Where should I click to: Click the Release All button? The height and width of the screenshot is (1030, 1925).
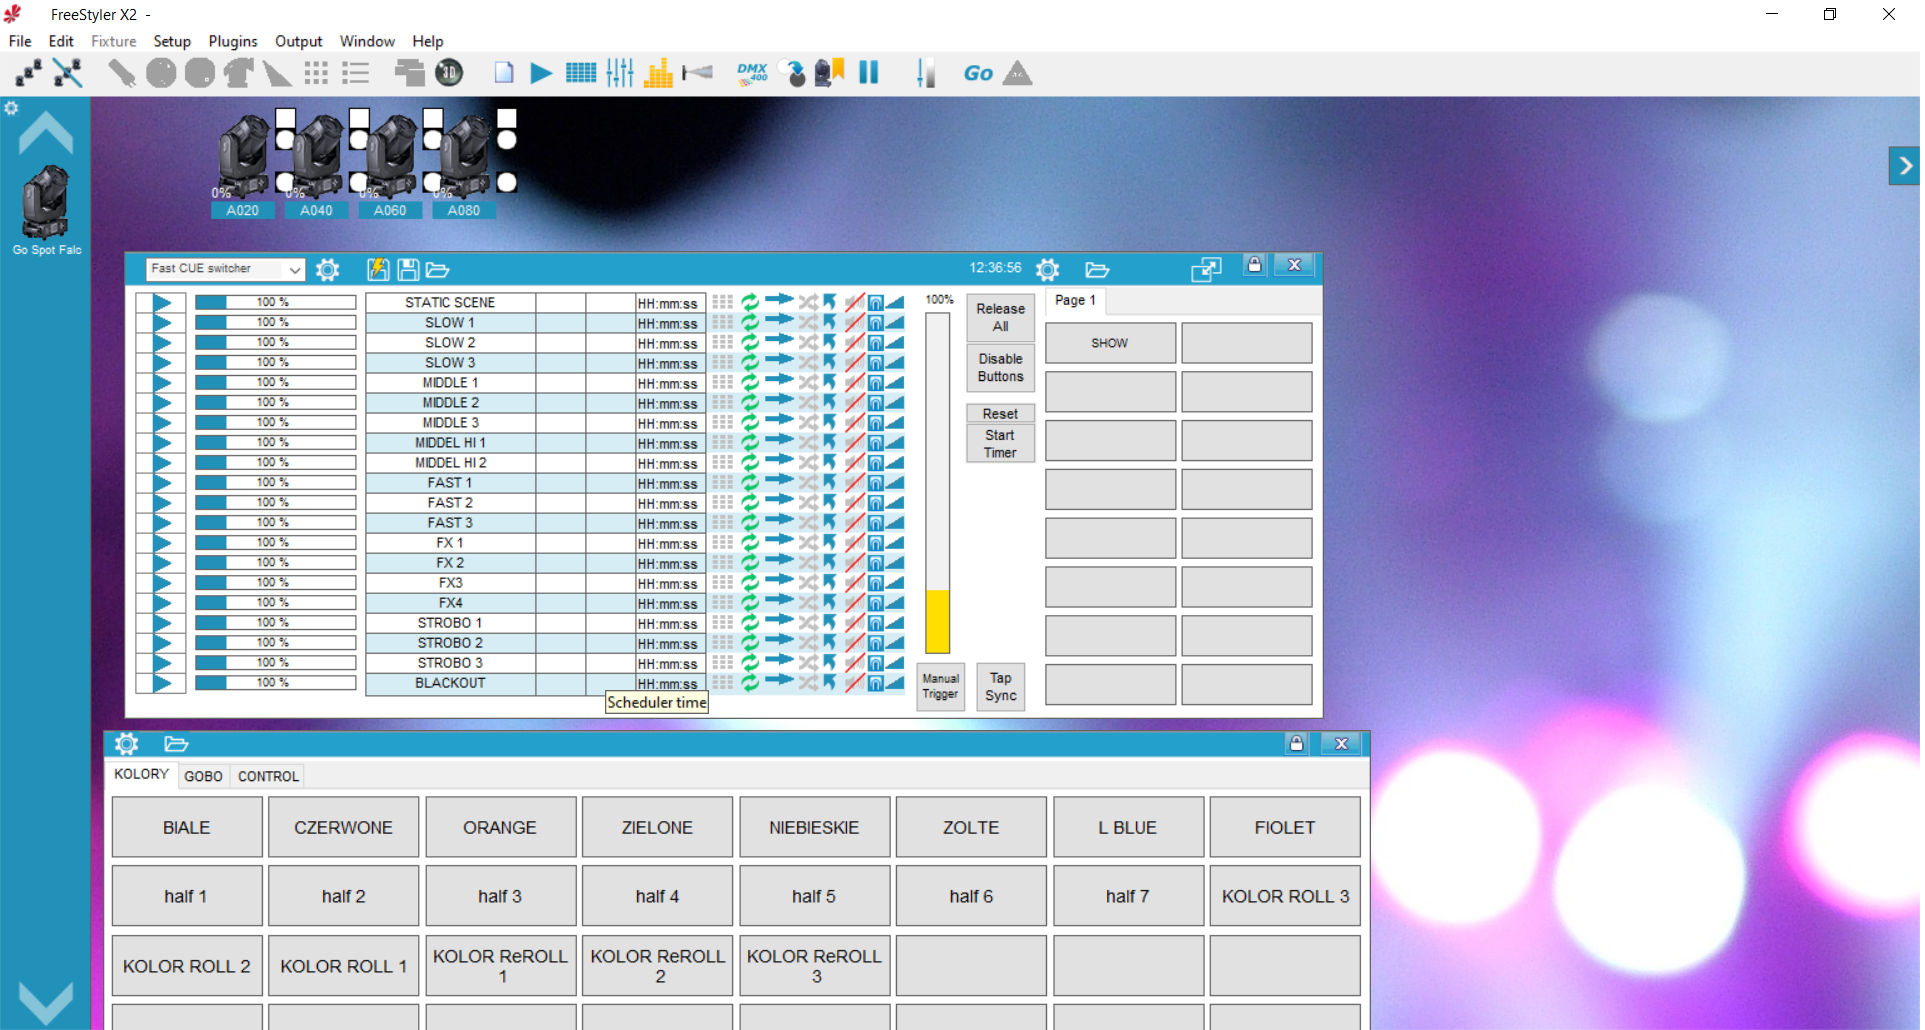click(1000, 317)
